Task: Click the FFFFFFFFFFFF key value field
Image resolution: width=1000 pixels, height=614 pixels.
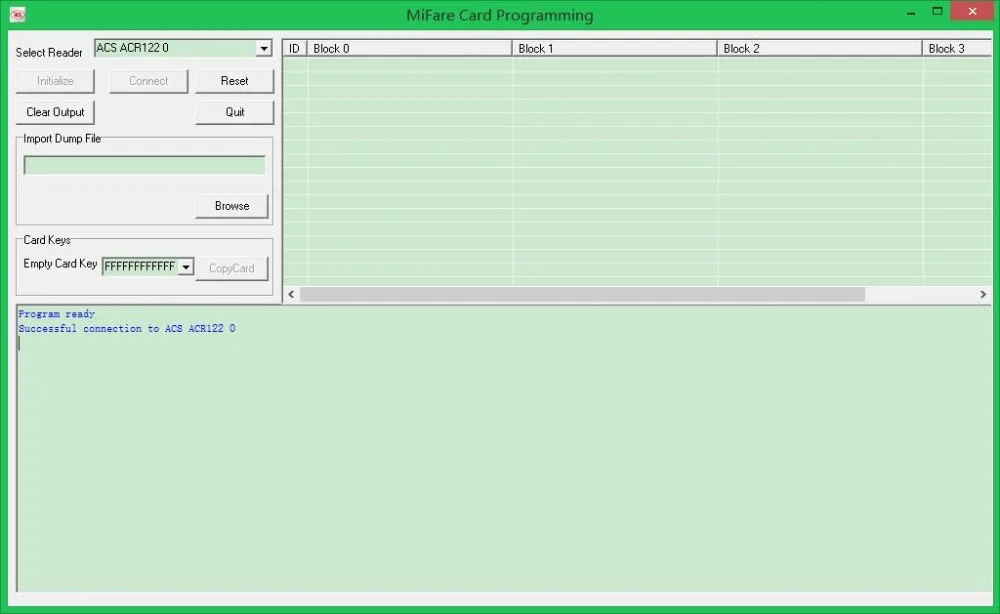Action: pyautogui.click(x=140, y=267)
